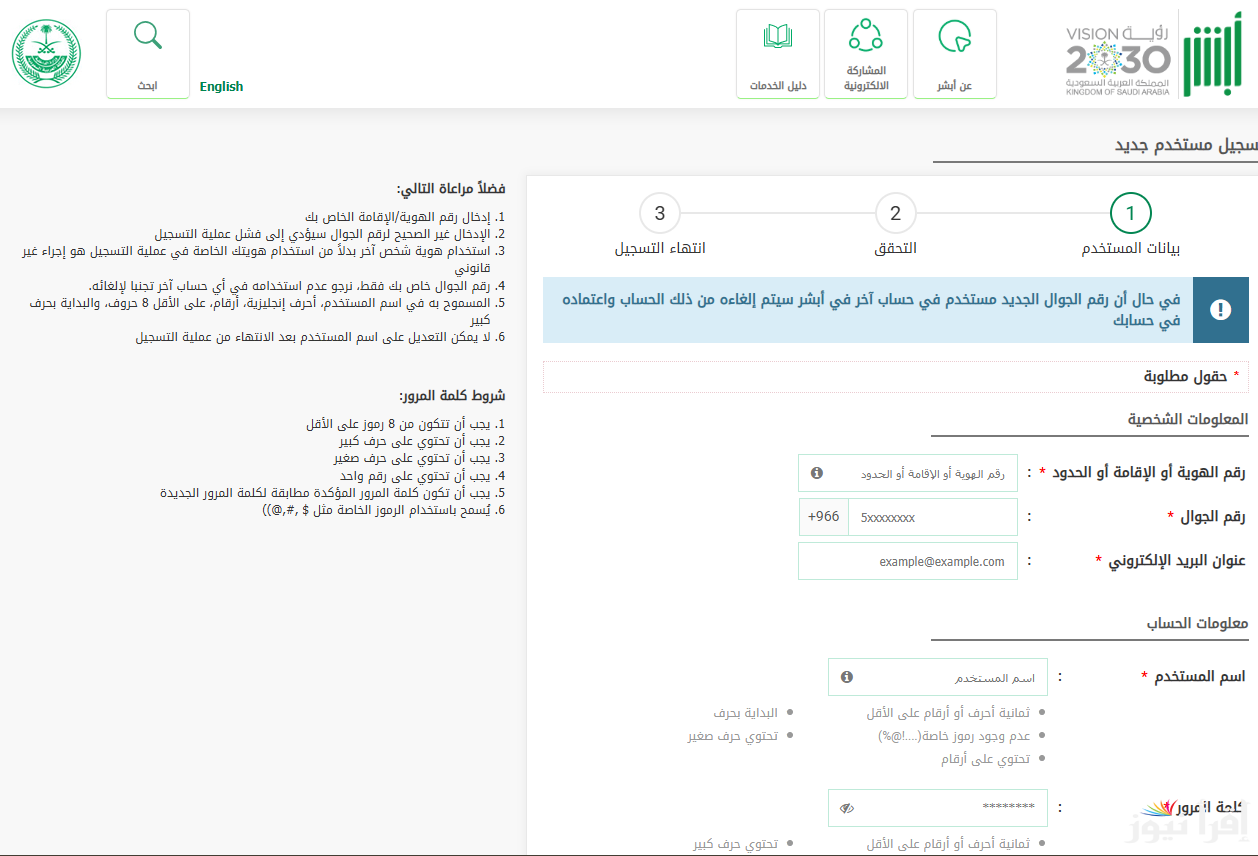Click the 'معلومات الحساب' section heading
This screenshot has height=856, width=1258.
click(x=1197, y=623)
